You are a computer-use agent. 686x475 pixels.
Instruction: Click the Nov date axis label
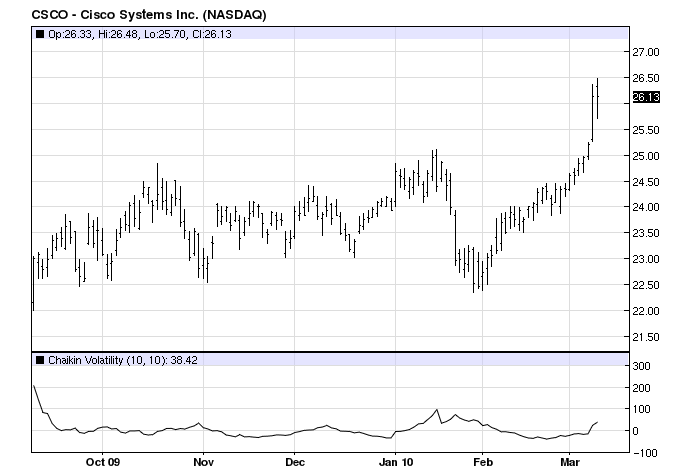click(203, 462)
